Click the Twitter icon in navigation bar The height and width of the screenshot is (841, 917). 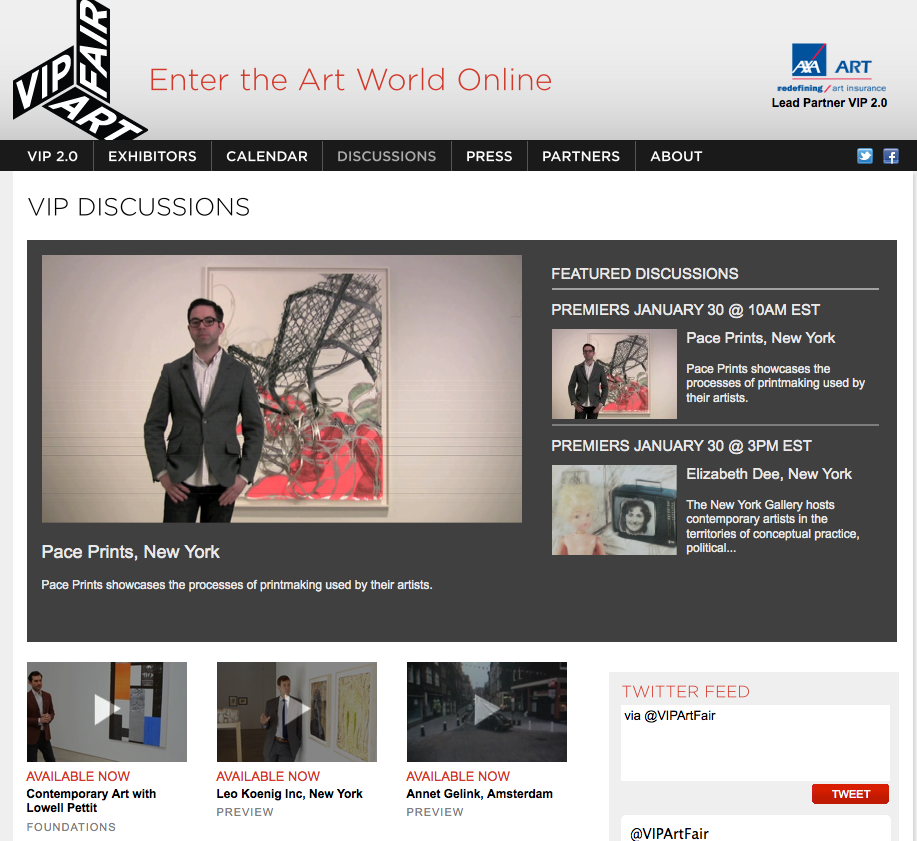pyautogui.click(x=865, y=156)
